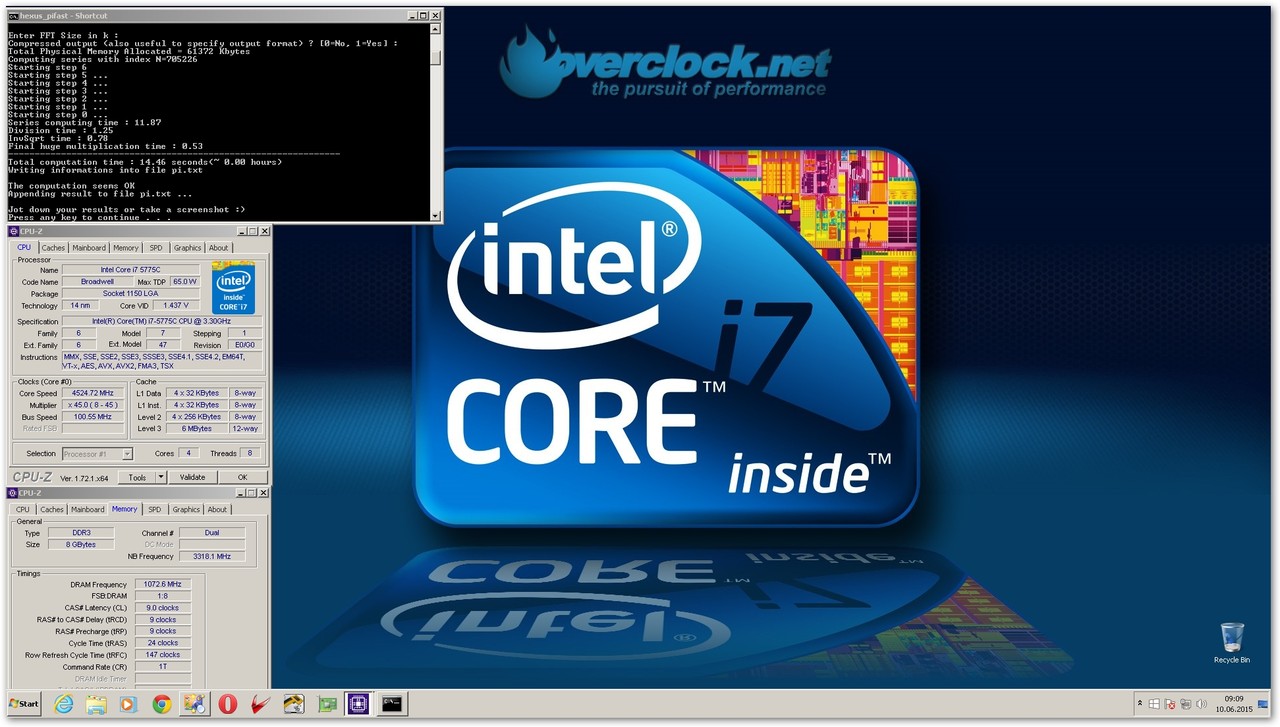The image size is (1280, 727).
Task: Click CPU-Z title bar icon in upper window
Action: pos(13,231)
